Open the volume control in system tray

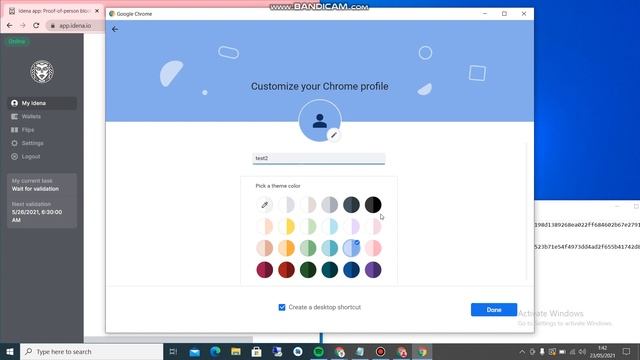coord(582,351)
